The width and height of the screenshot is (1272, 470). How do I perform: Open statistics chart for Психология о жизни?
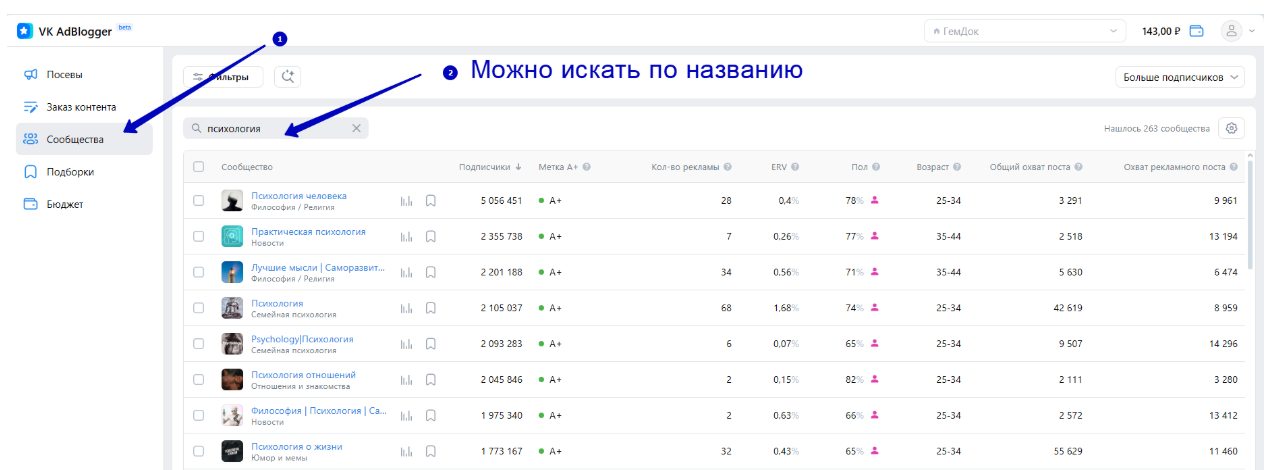point(406,451)
